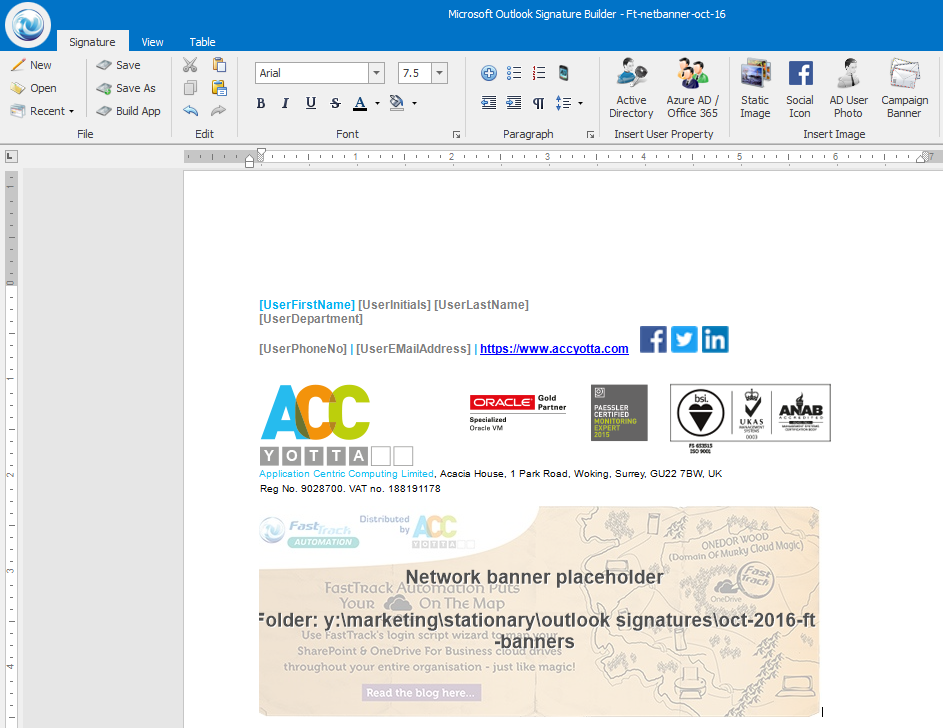
Task: Insert Active Directory user property
Action: [x=631, y=88]
